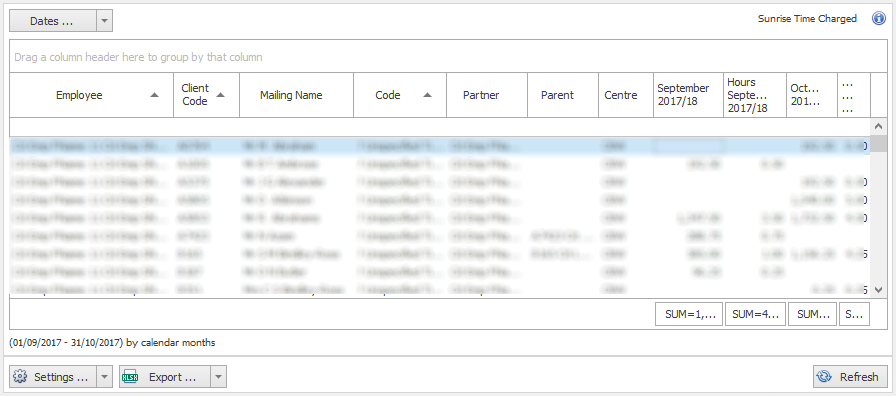
Task: Click the SUM=4... footer cell
Action: 755,314
